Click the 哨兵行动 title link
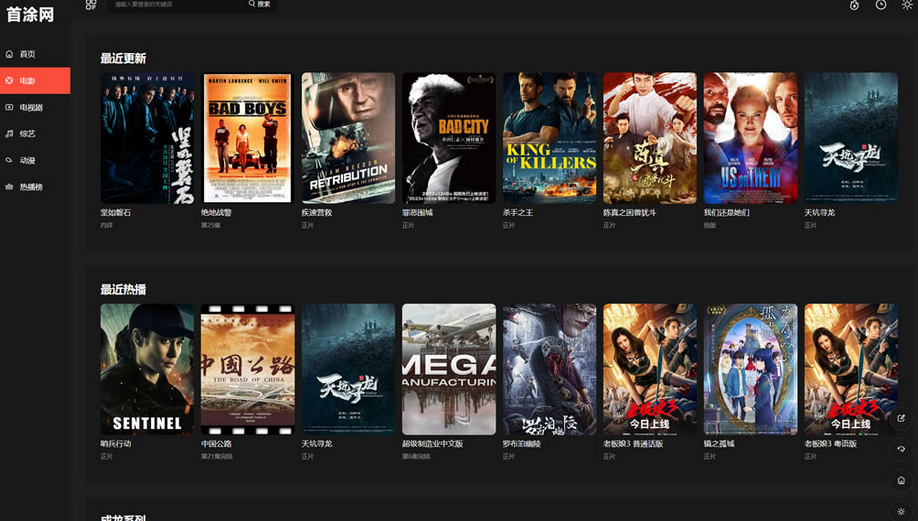The image size is (918, 521). click(116, 444)
